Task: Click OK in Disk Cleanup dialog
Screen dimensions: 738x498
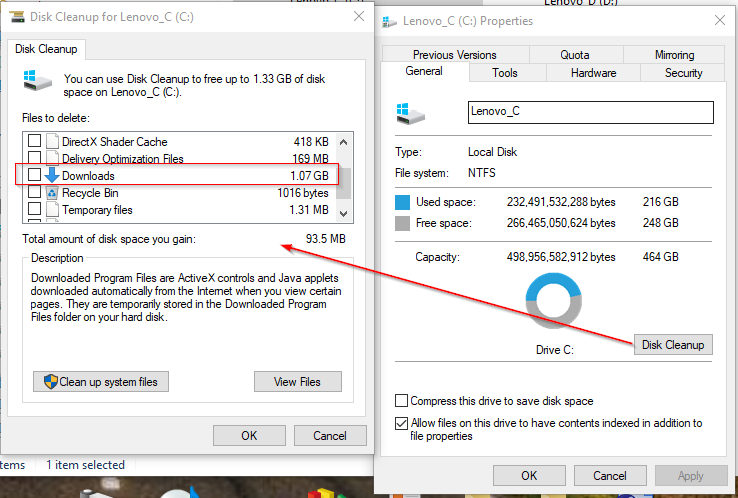Action: (x=249, y=435)
